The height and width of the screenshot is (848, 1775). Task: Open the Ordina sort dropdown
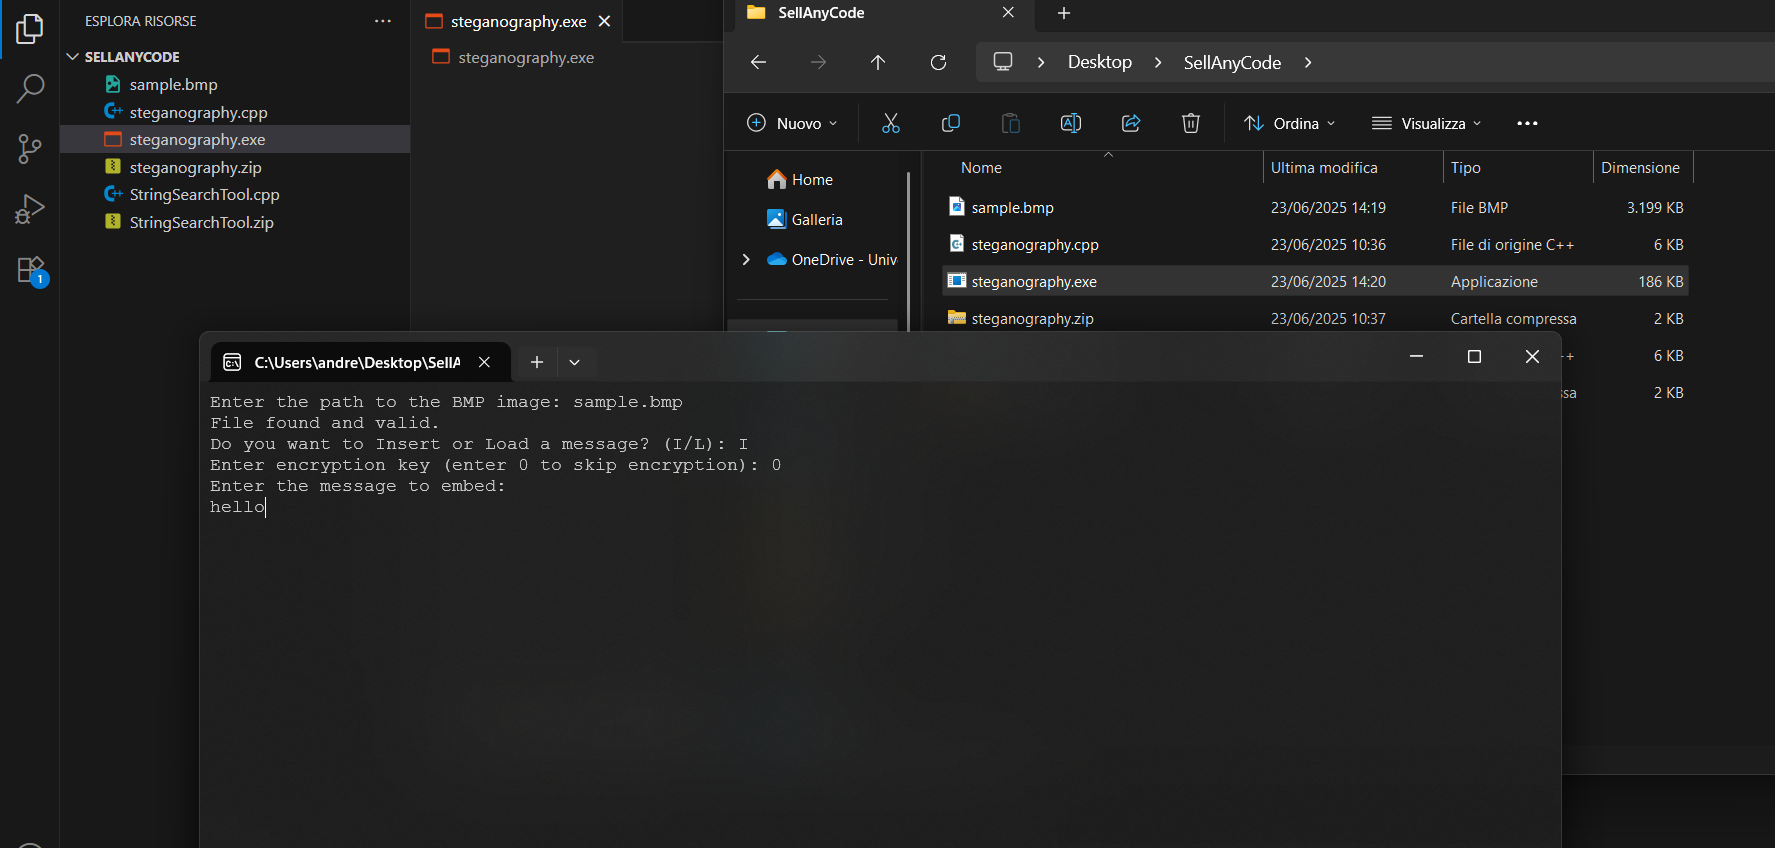click(1289, 123)
